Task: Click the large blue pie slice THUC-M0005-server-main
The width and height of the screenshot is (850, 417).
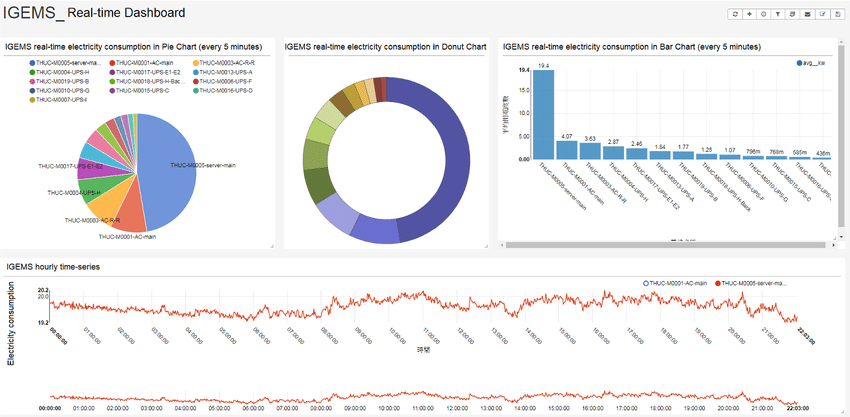Action: coord(169,174)
